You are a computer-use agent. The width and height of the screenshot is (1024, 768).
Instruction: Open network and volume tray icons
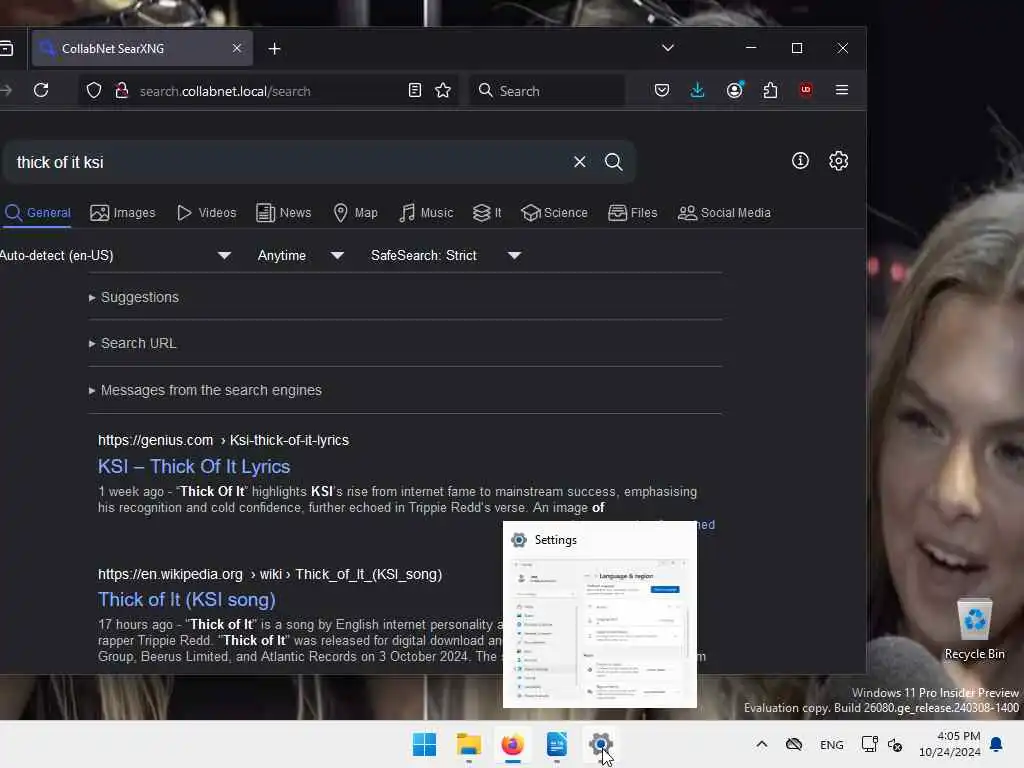(882, 744)
